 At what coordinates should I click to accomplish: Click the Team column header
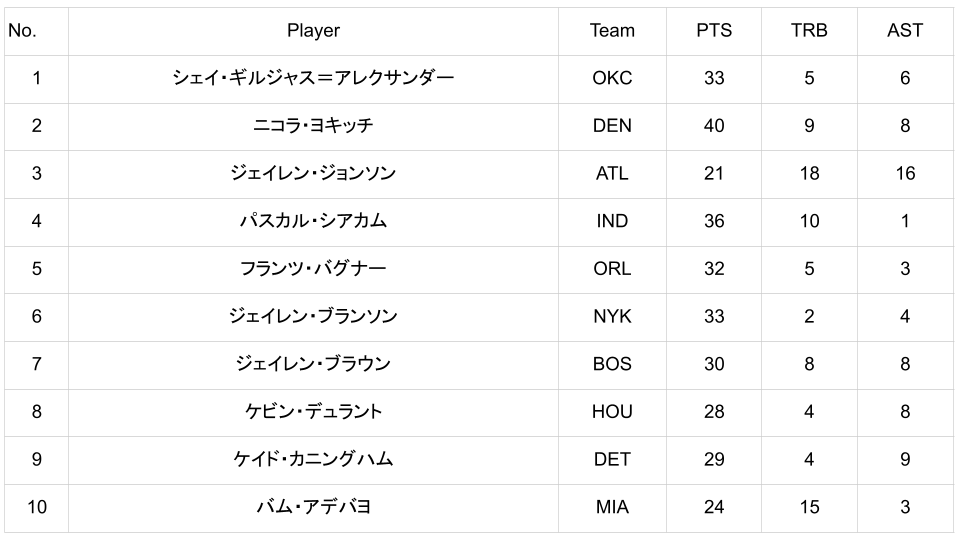(x=612, y=30)
